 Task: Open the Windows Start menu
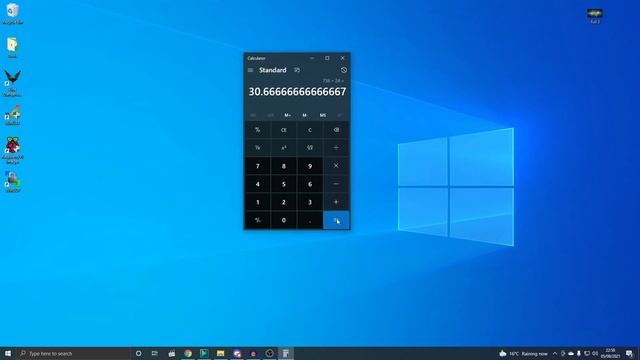[8, 353]
